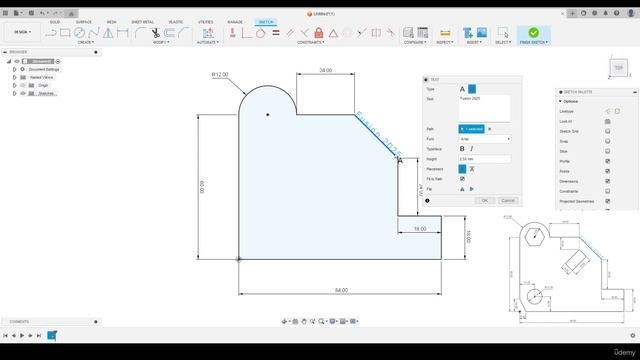Switch to the Mesh tab
640x360 pixels.
click(111, 22)
